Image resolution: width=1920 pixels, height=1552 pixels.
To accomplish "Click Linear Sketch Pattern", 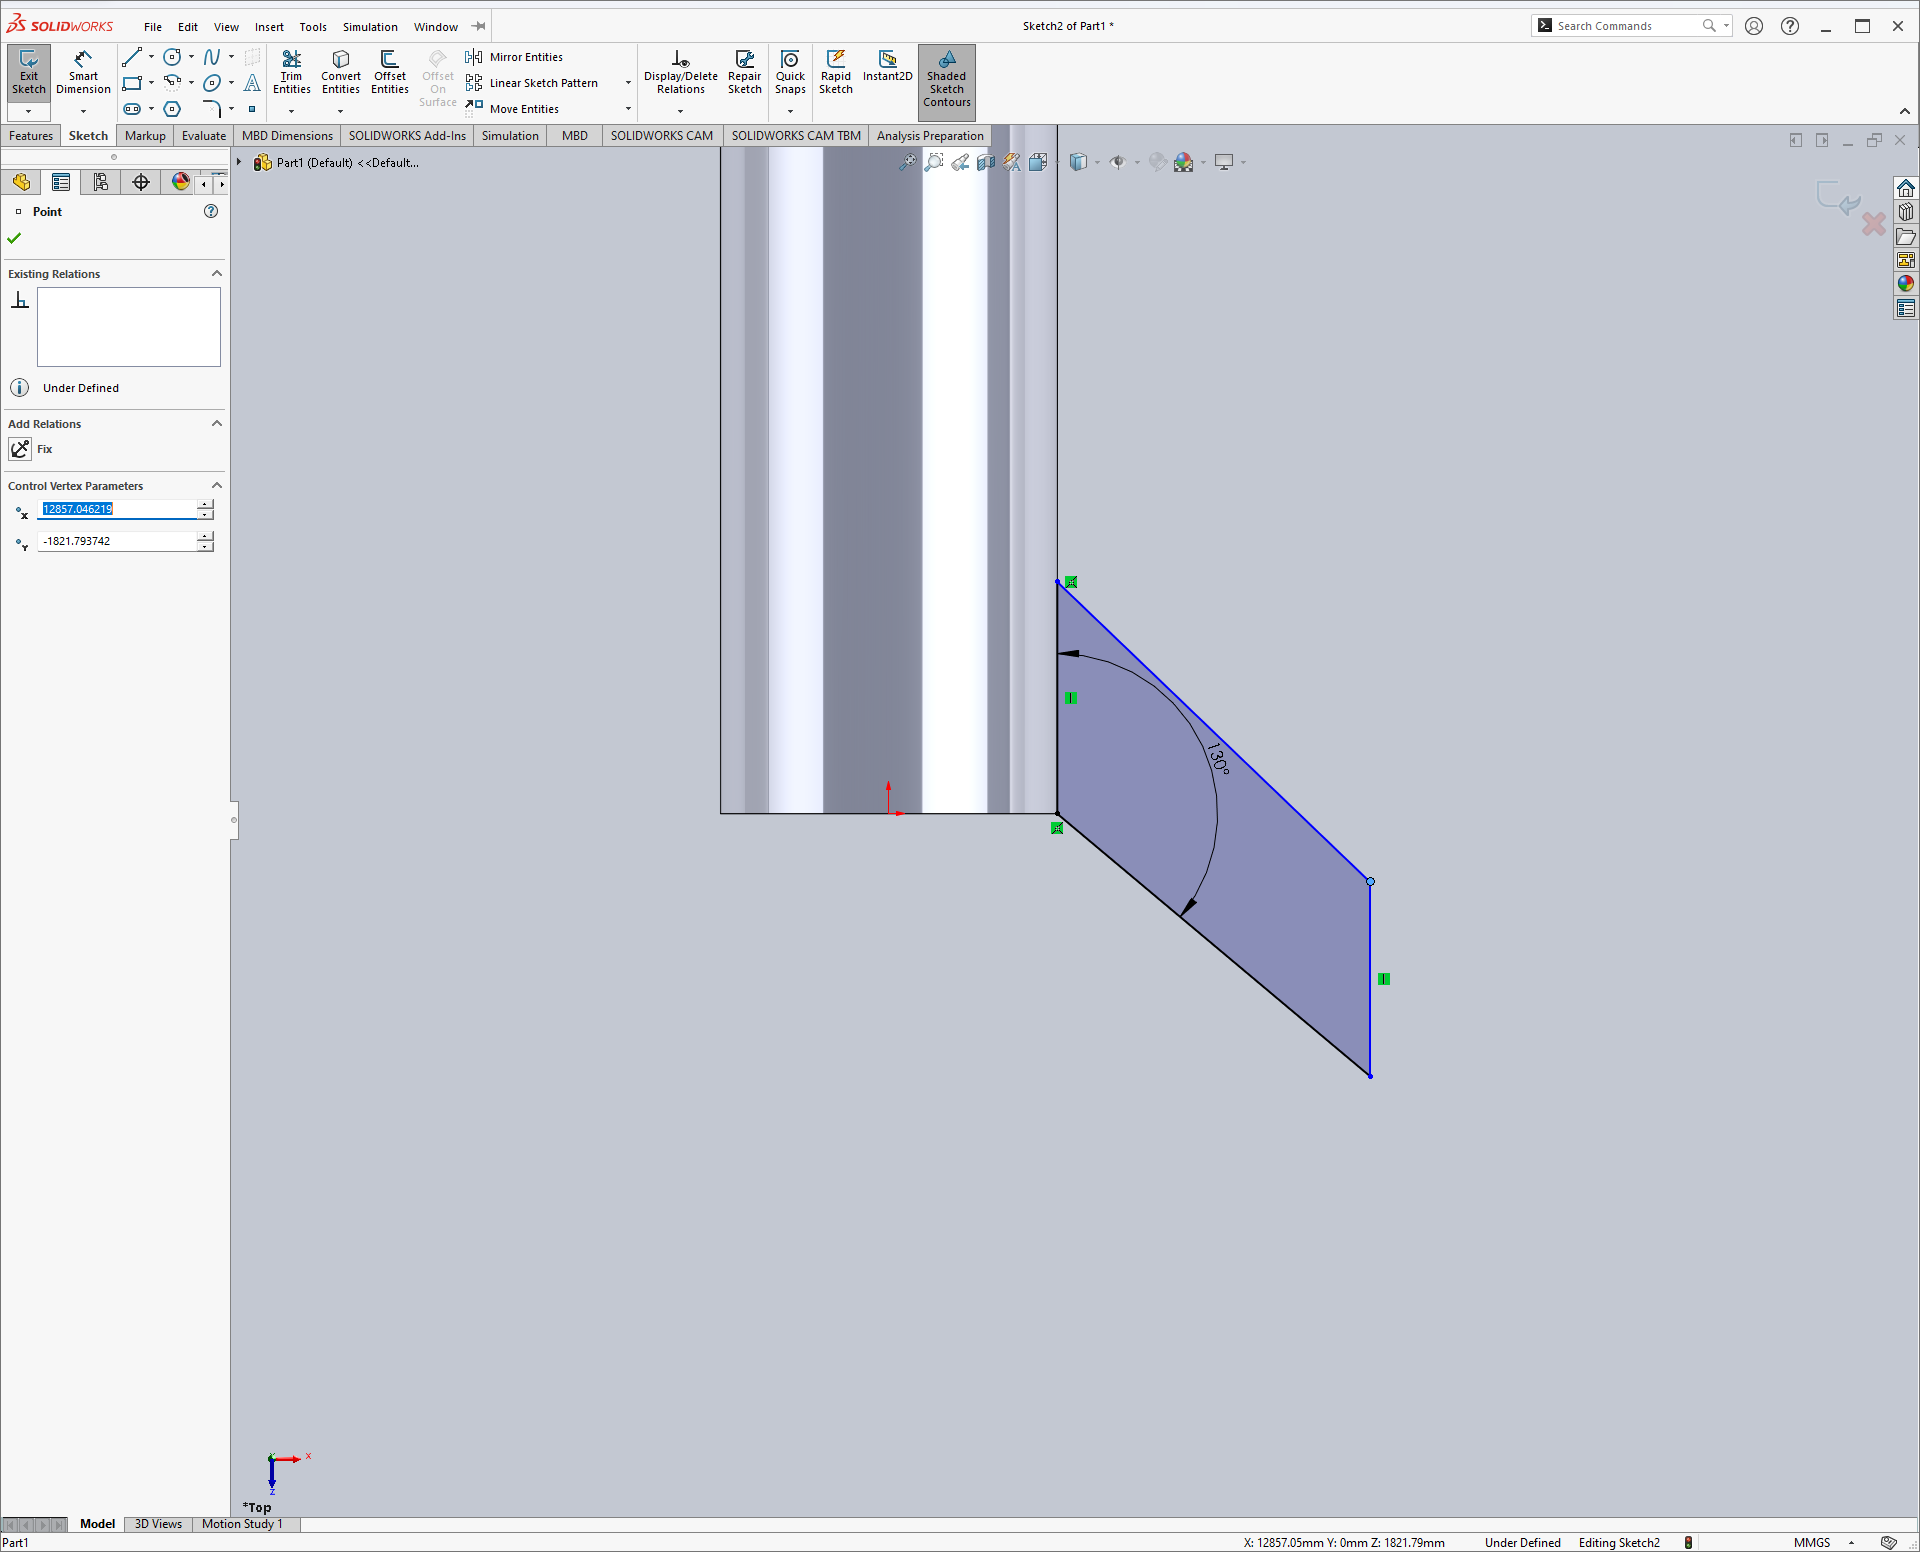I will (x=532, y=83).
